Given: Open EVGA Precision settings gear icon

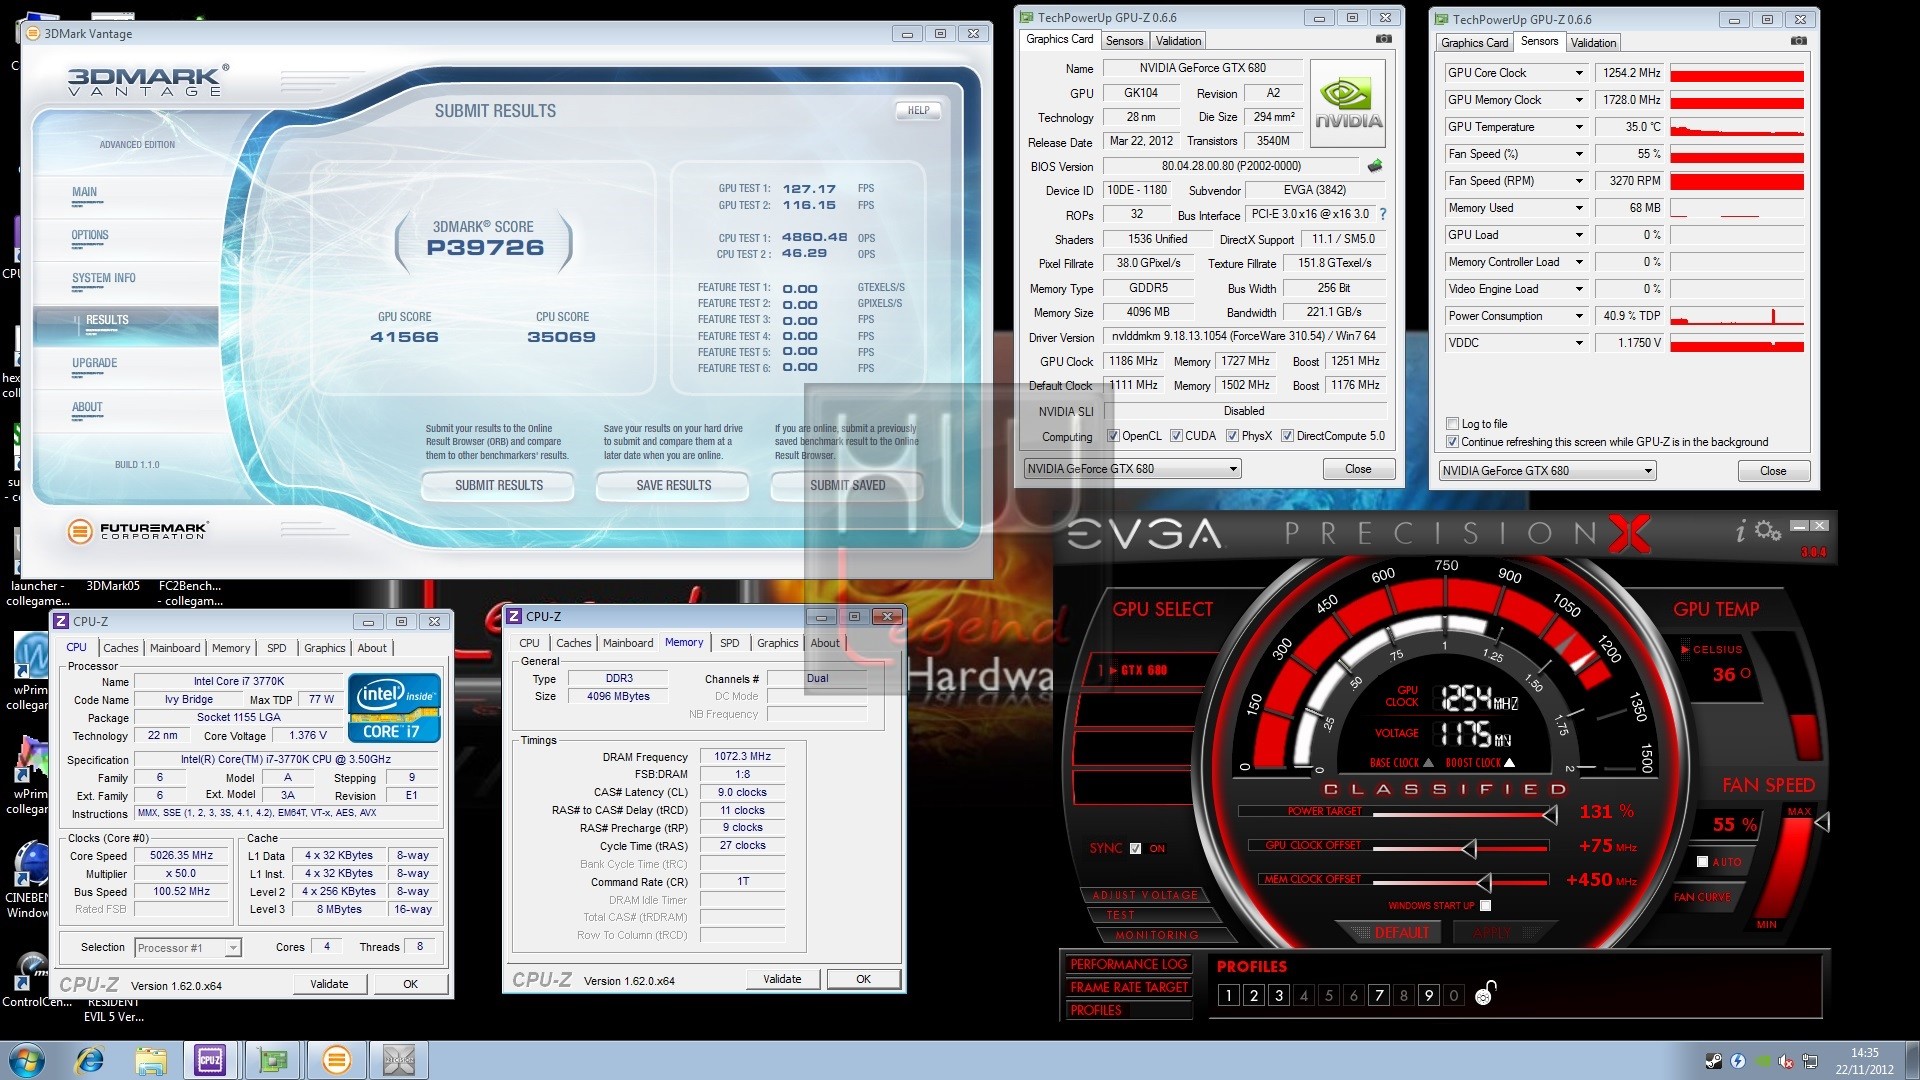Looking at the screenshot, I should (x=1768, y=530).
